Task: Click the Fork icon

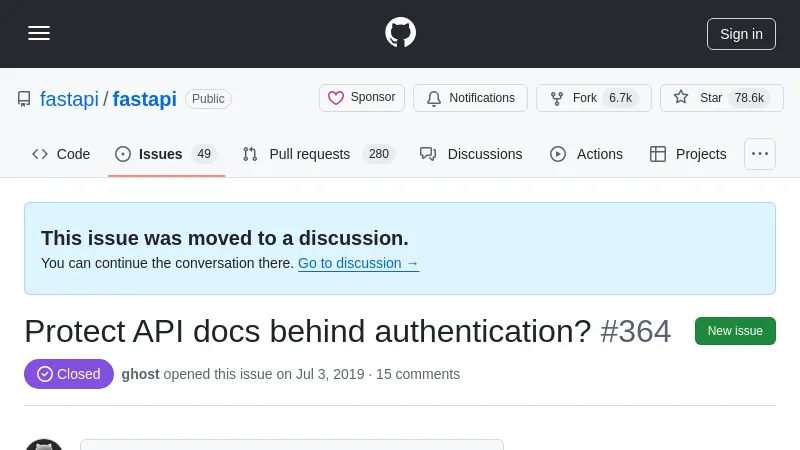Action: coord(557,98)
